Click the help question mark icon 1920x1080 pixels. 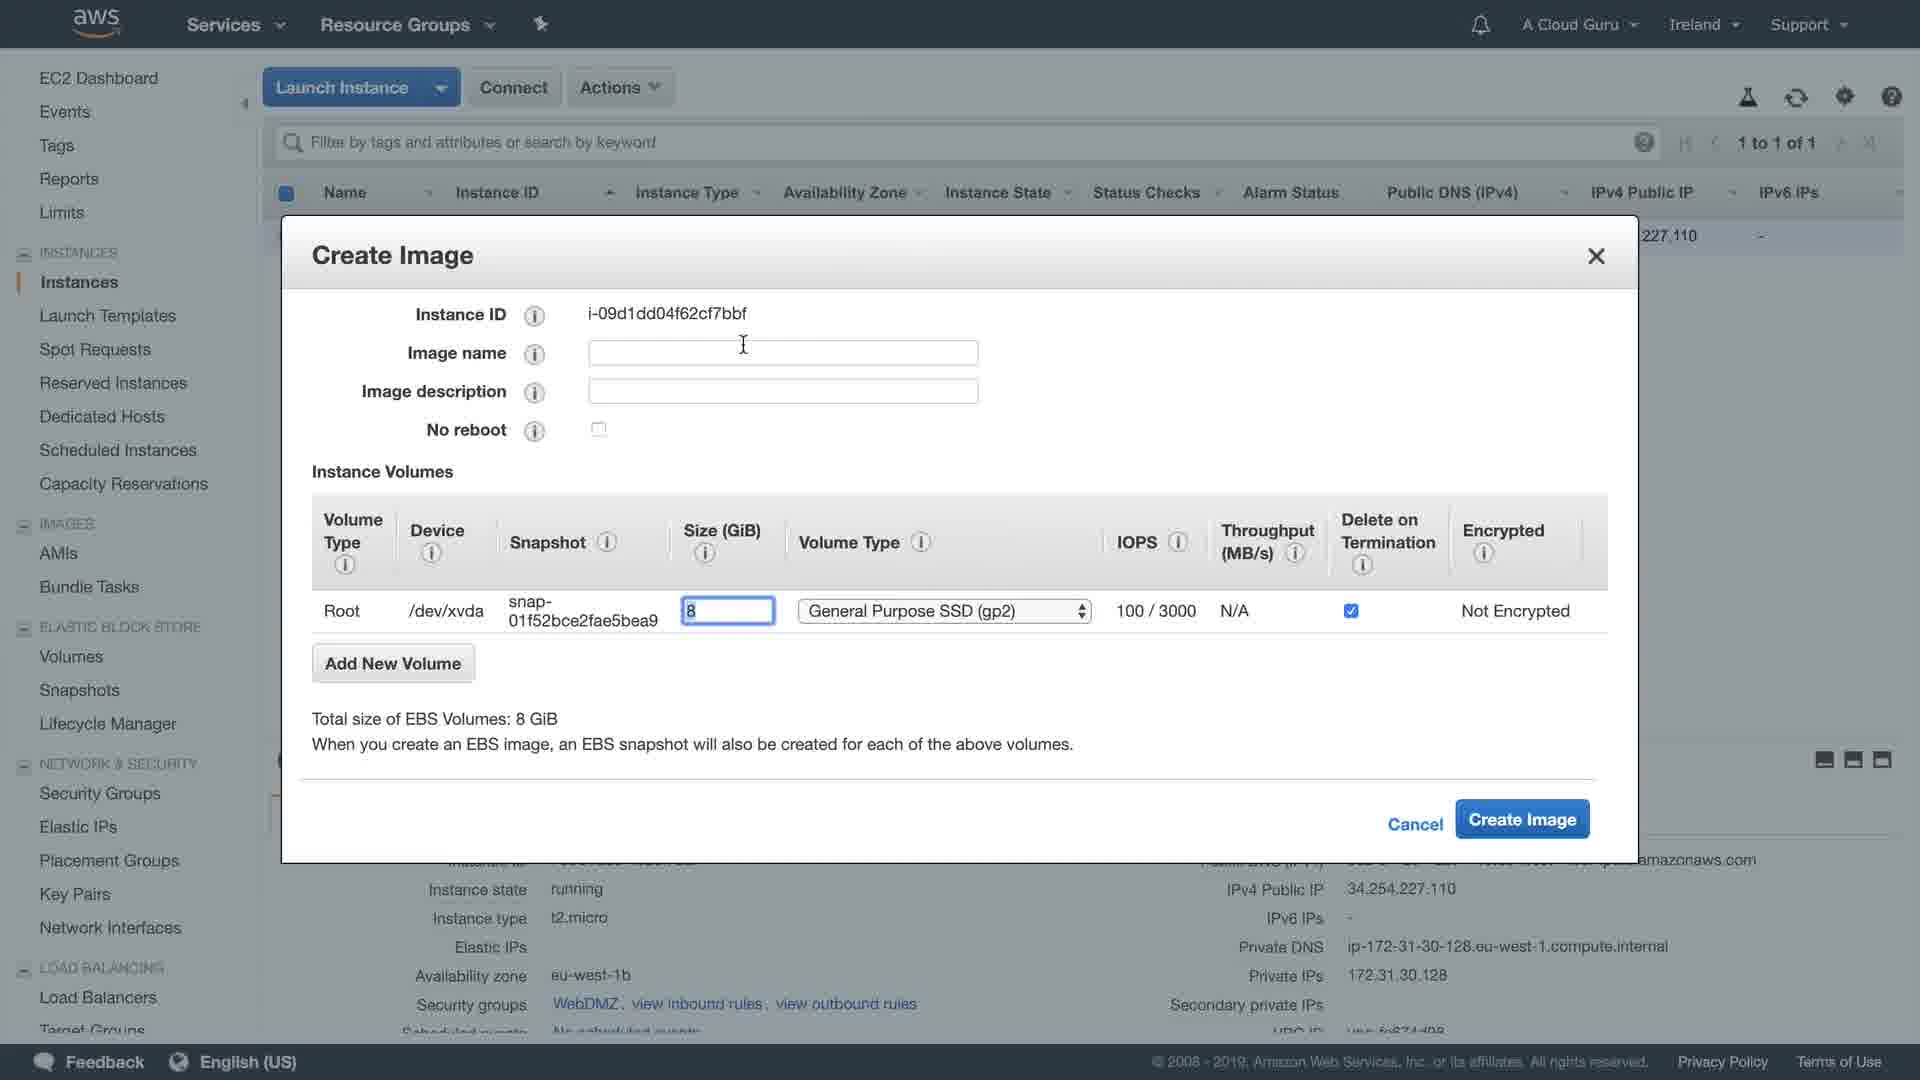point(1890,96)
